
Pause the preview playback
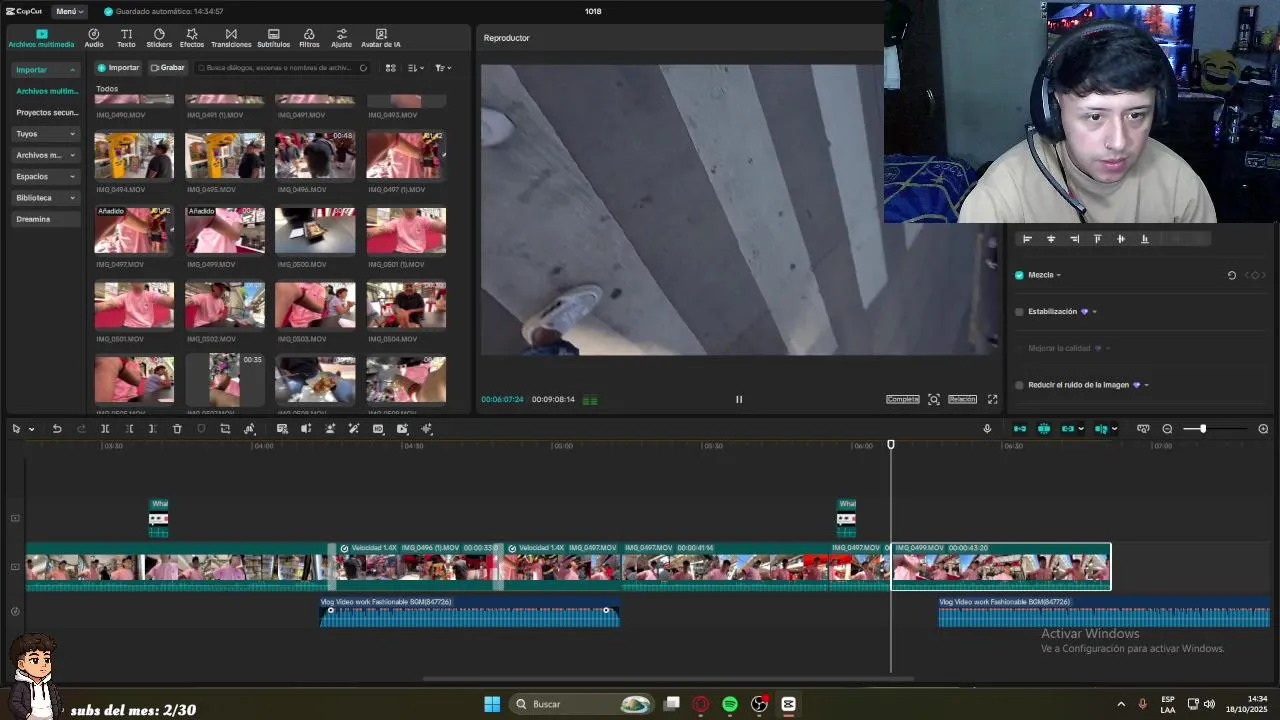click(x=739, y=399)
